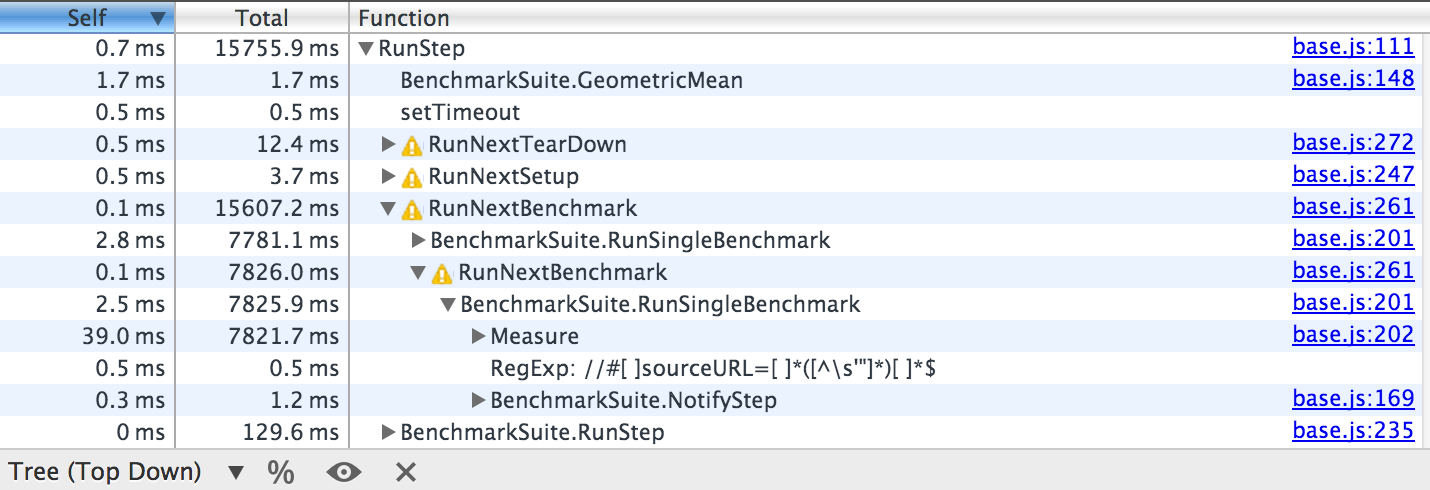The width and height of the screenshot is (1430, 490).
Task: Sort by the Self column header
Action: (x=86, y=18)
